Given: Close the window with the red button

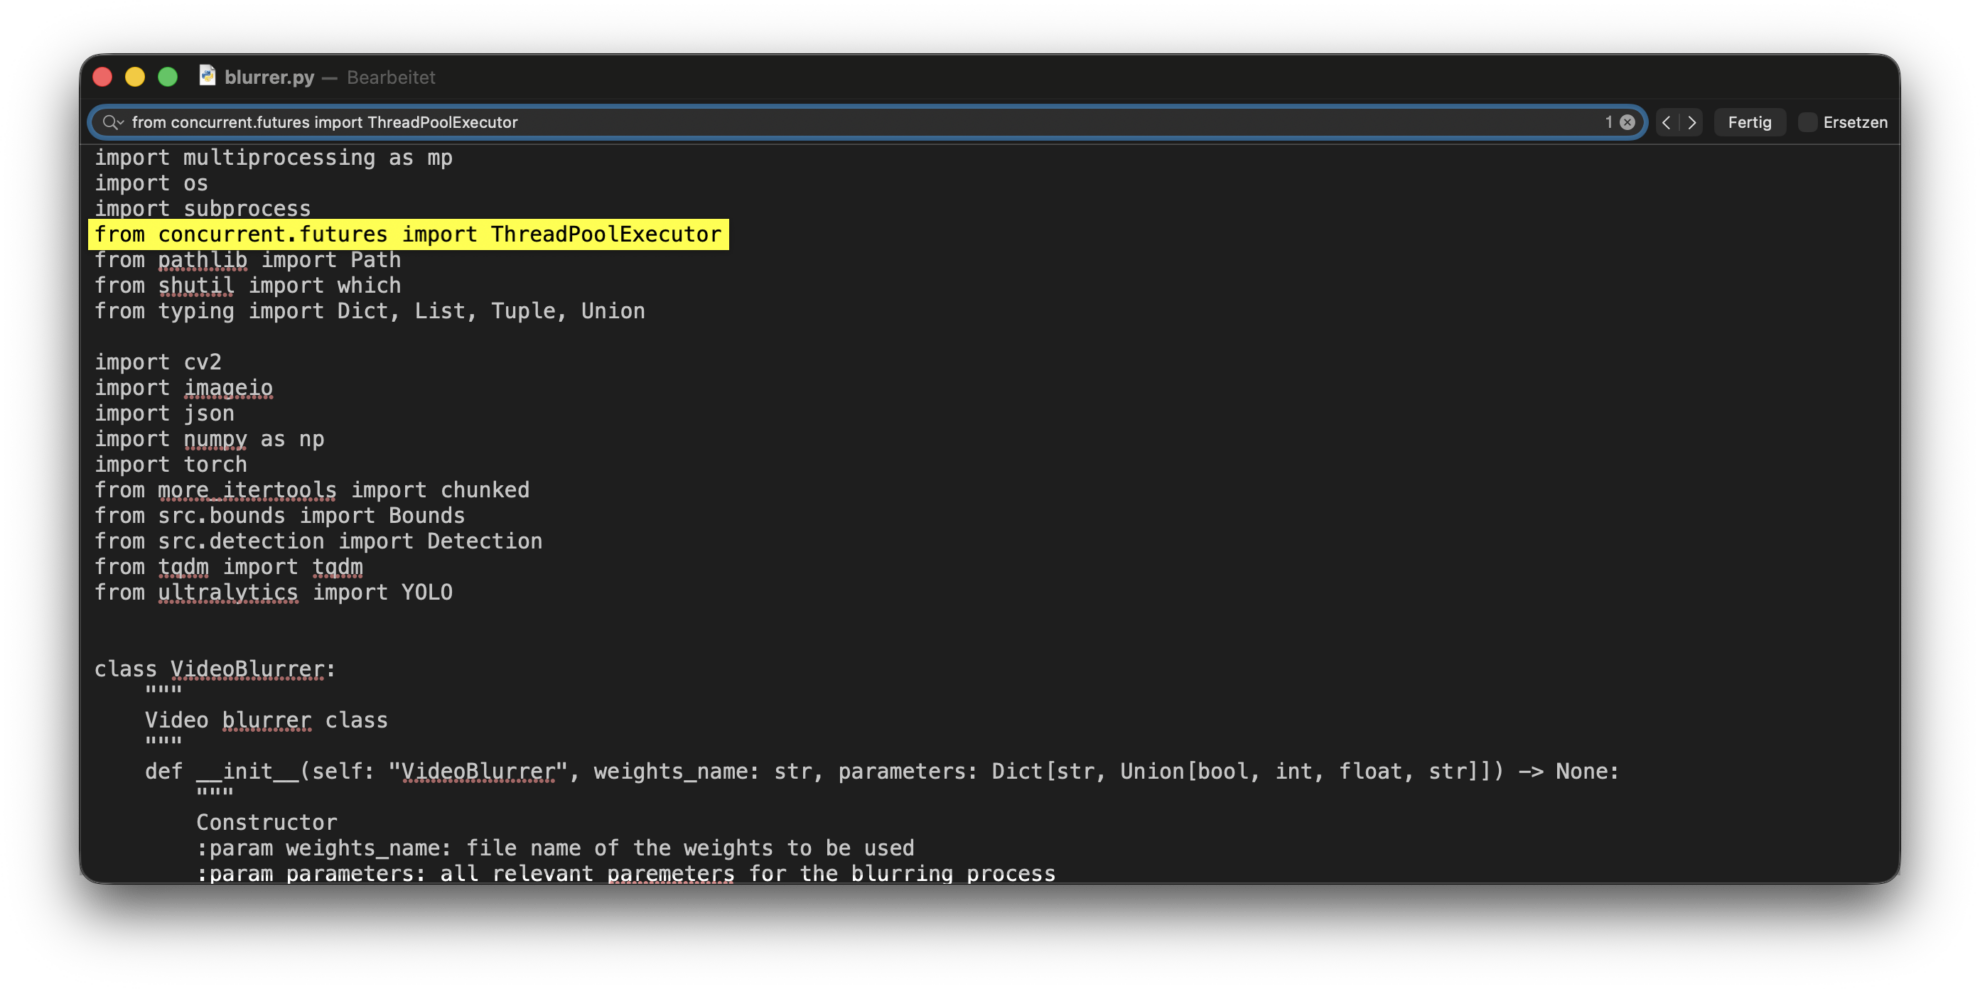Looking at the screenshot, I should pyautogui.click(x=103, y=77).
